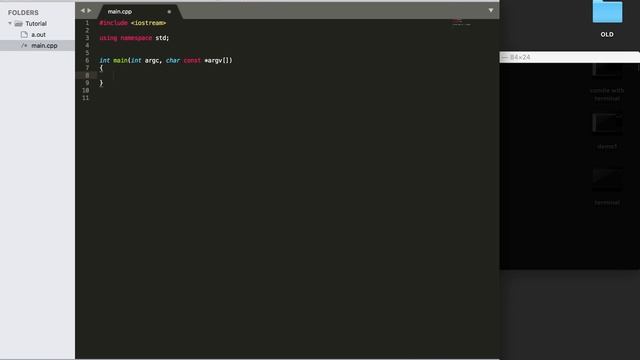Click 'namespace' keyword on line 3
The image size is (640, 360).
coord(136,38)
